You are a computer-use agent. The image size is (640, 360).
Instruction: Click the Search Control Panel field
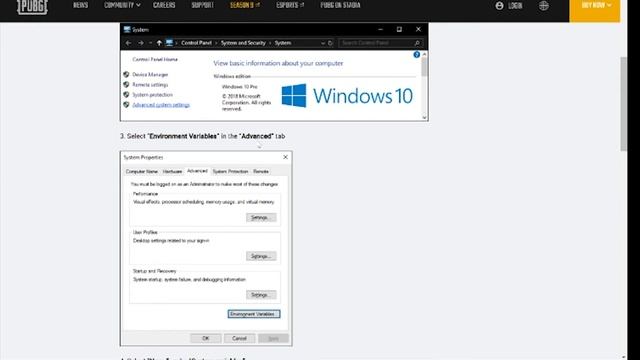(x=380, y=43)
